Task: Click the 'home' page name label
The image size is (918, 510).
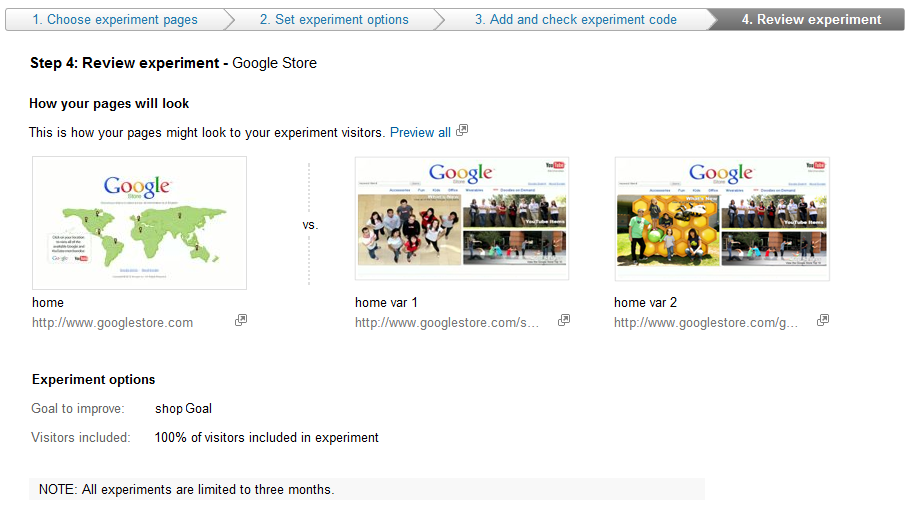Action: 48,302
